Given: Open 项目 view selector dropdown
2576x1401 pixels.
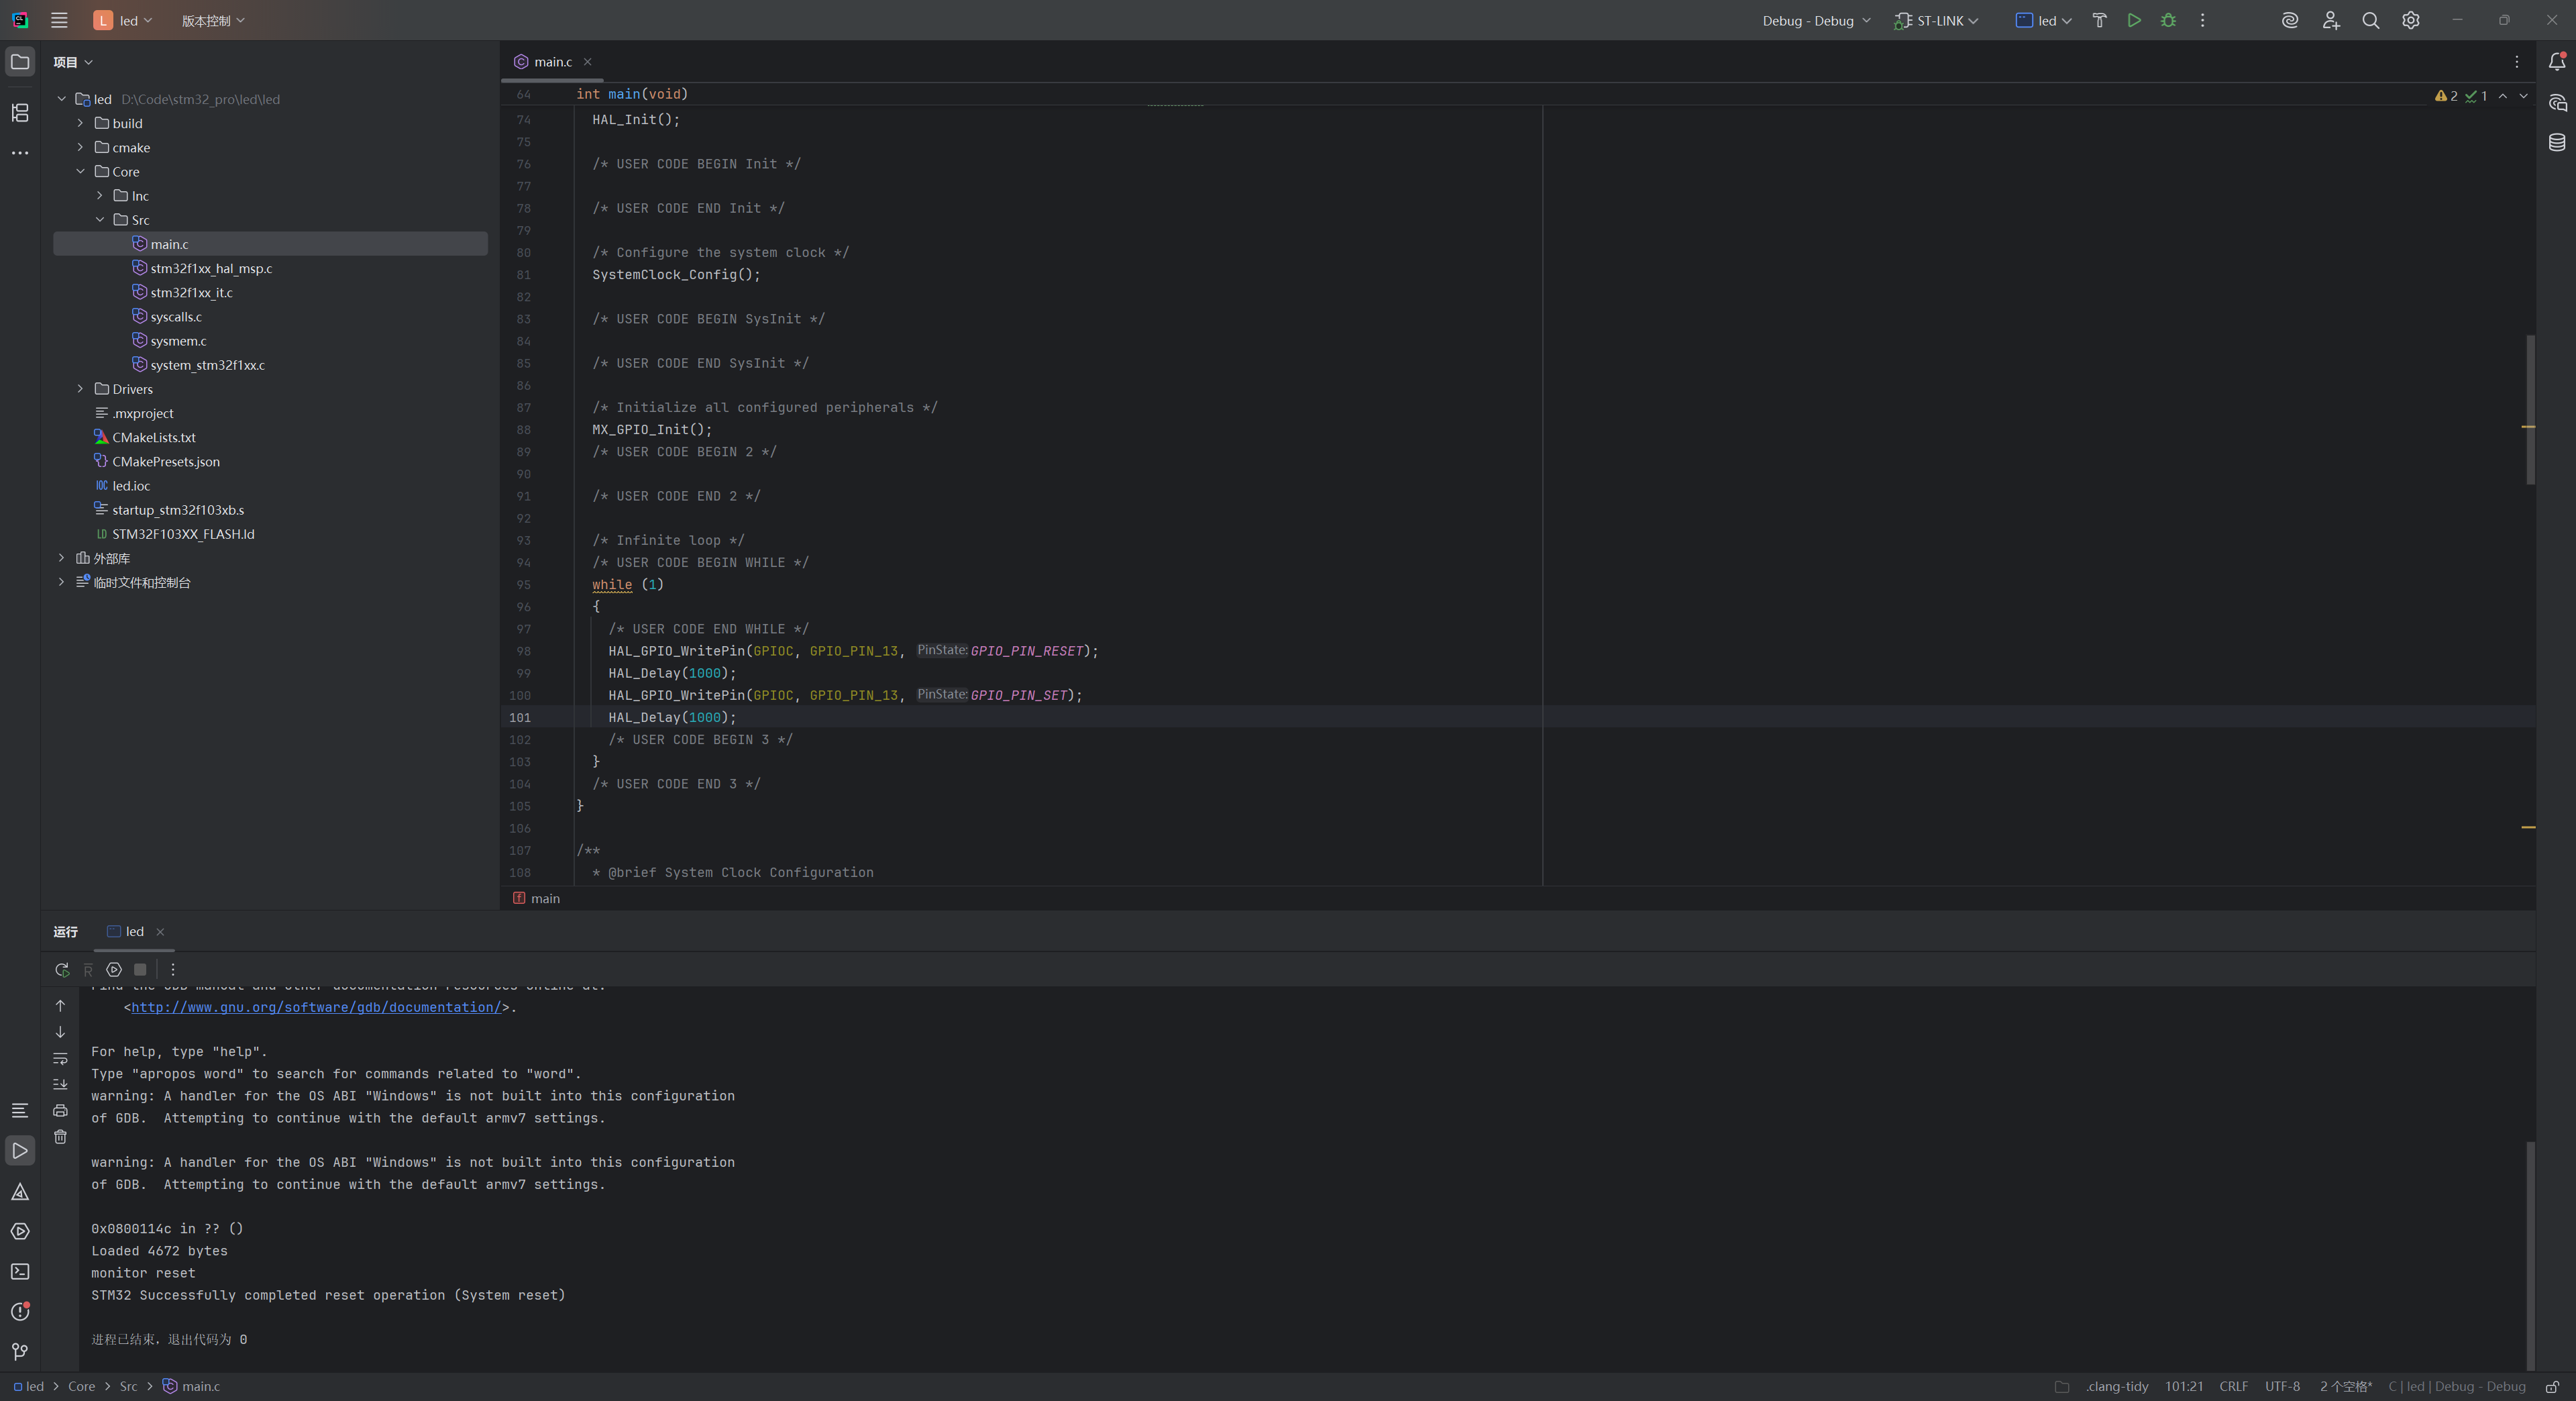Looking at the screenshot, I should (73, 62).
